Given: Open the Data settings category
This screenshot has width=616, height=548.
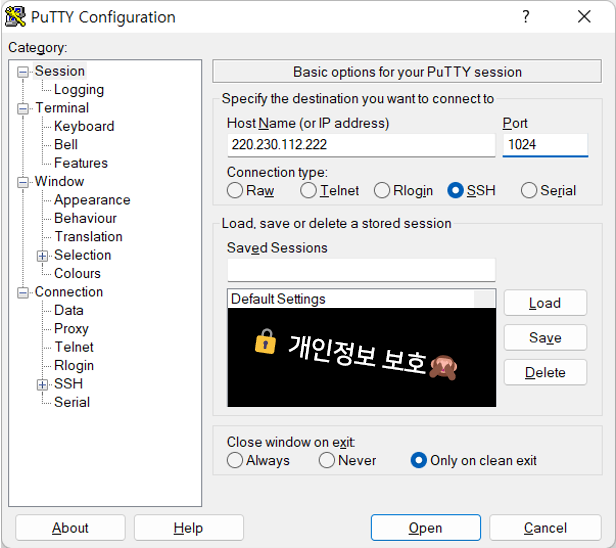Looking at the screenshot, I should [x=69, y=310].
